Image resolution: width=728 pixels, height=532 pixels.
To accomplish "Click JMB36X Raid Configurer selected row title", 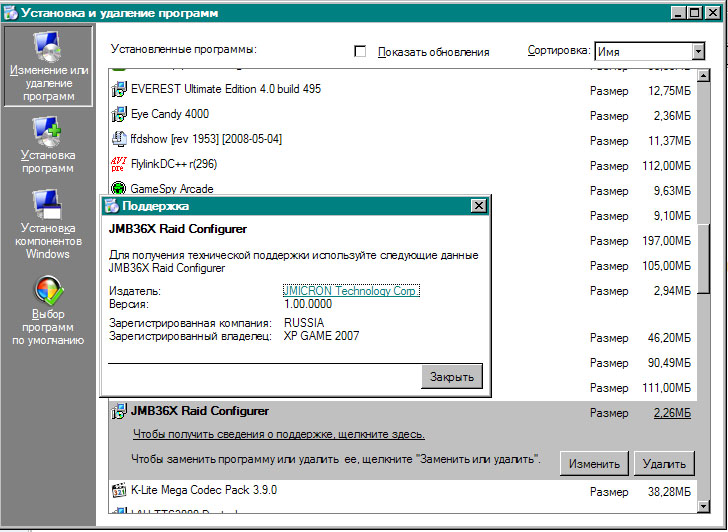I will tap(200, 411).
